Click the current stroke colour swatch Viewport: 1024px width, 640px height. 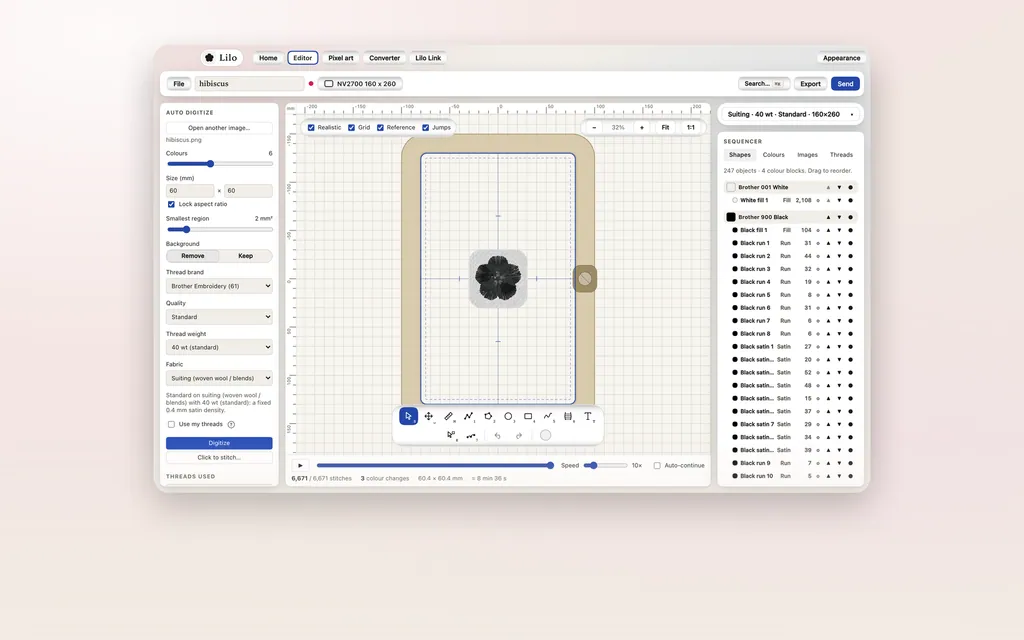[545, 436]
